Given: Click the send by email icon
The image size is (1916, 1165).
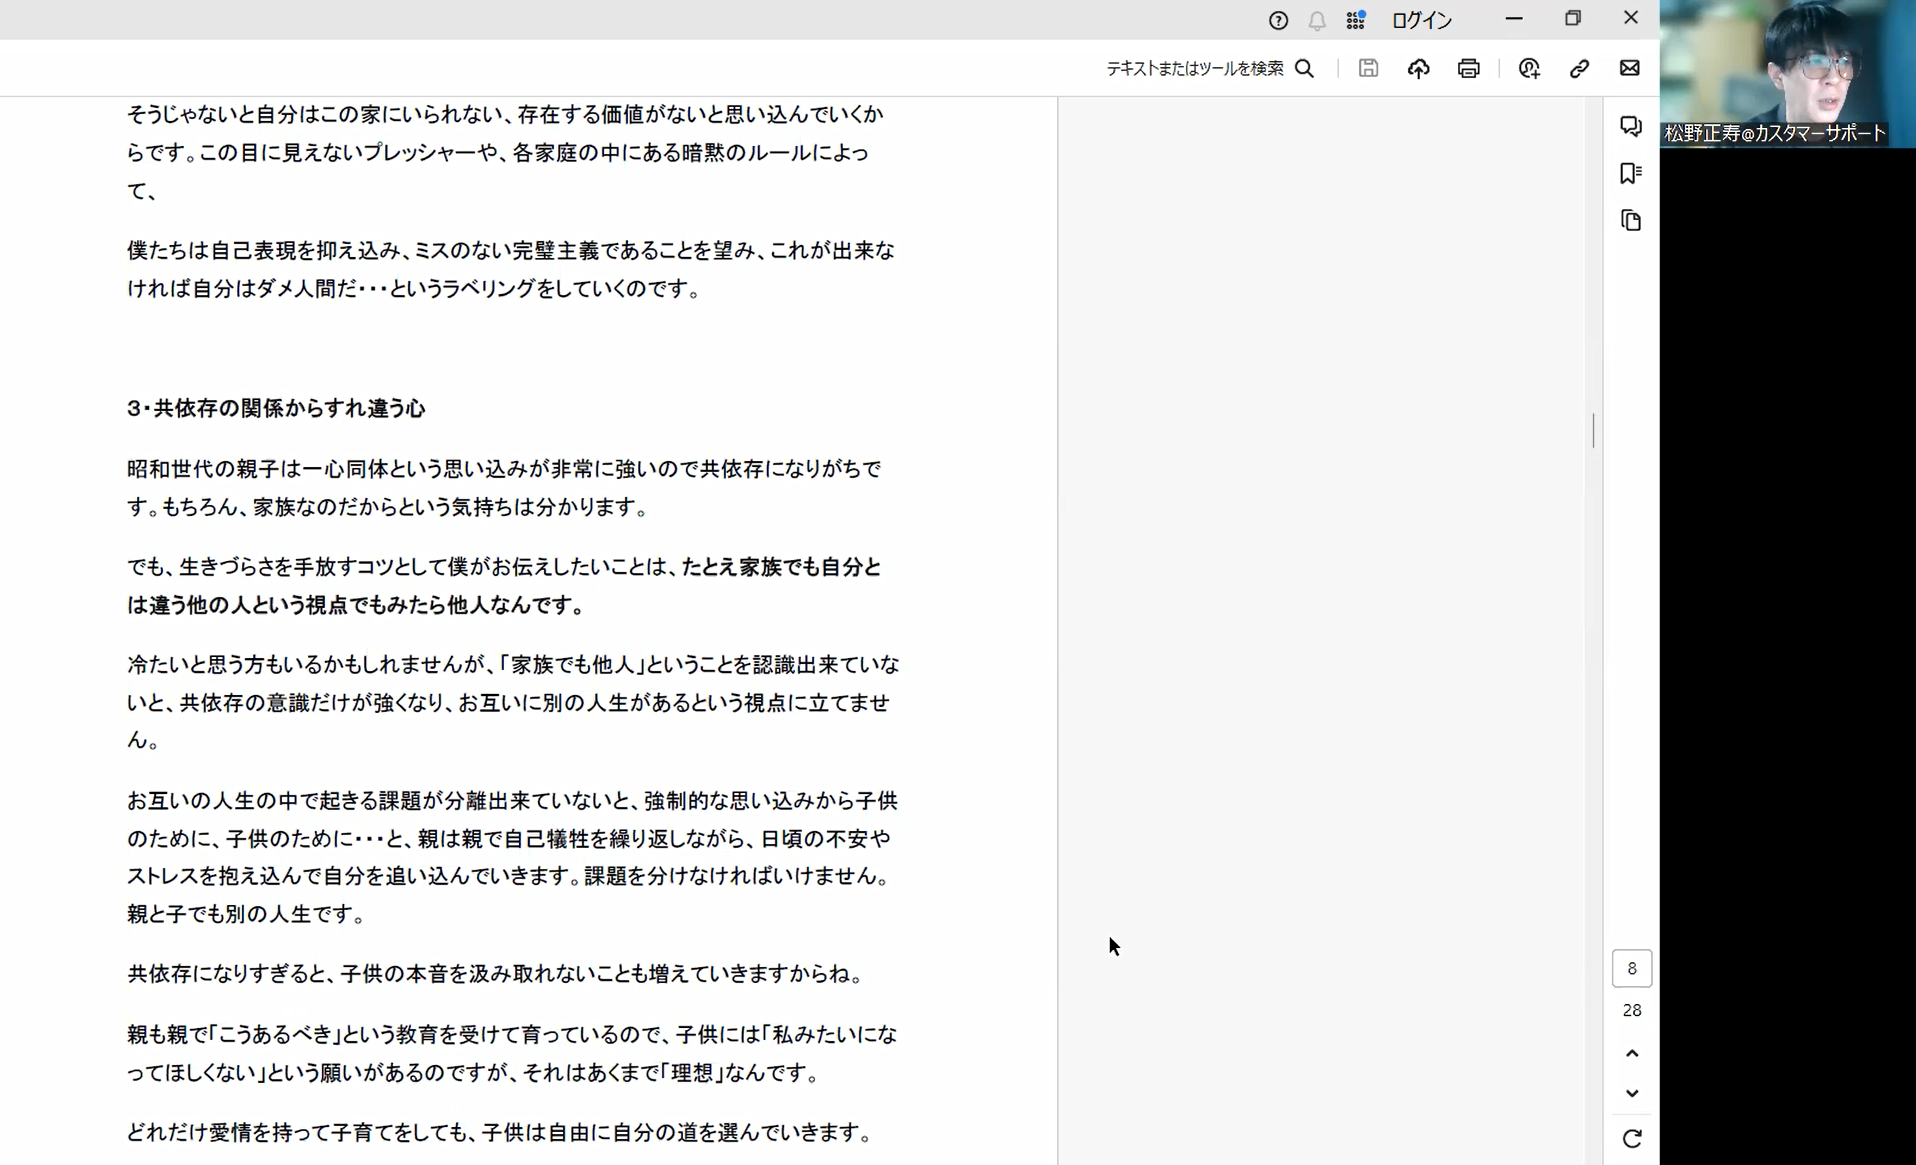Looking at the screenshot, I should [1630, 68].
